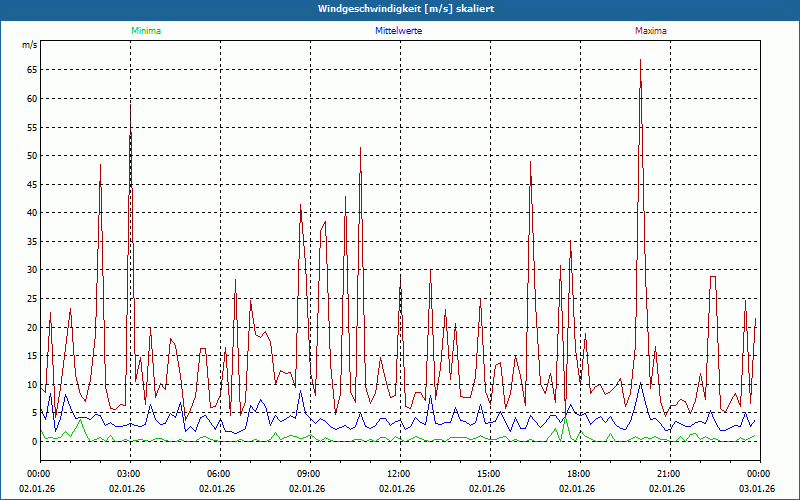
Task: Click the 45 y-axis value
Action: [32, 184]
